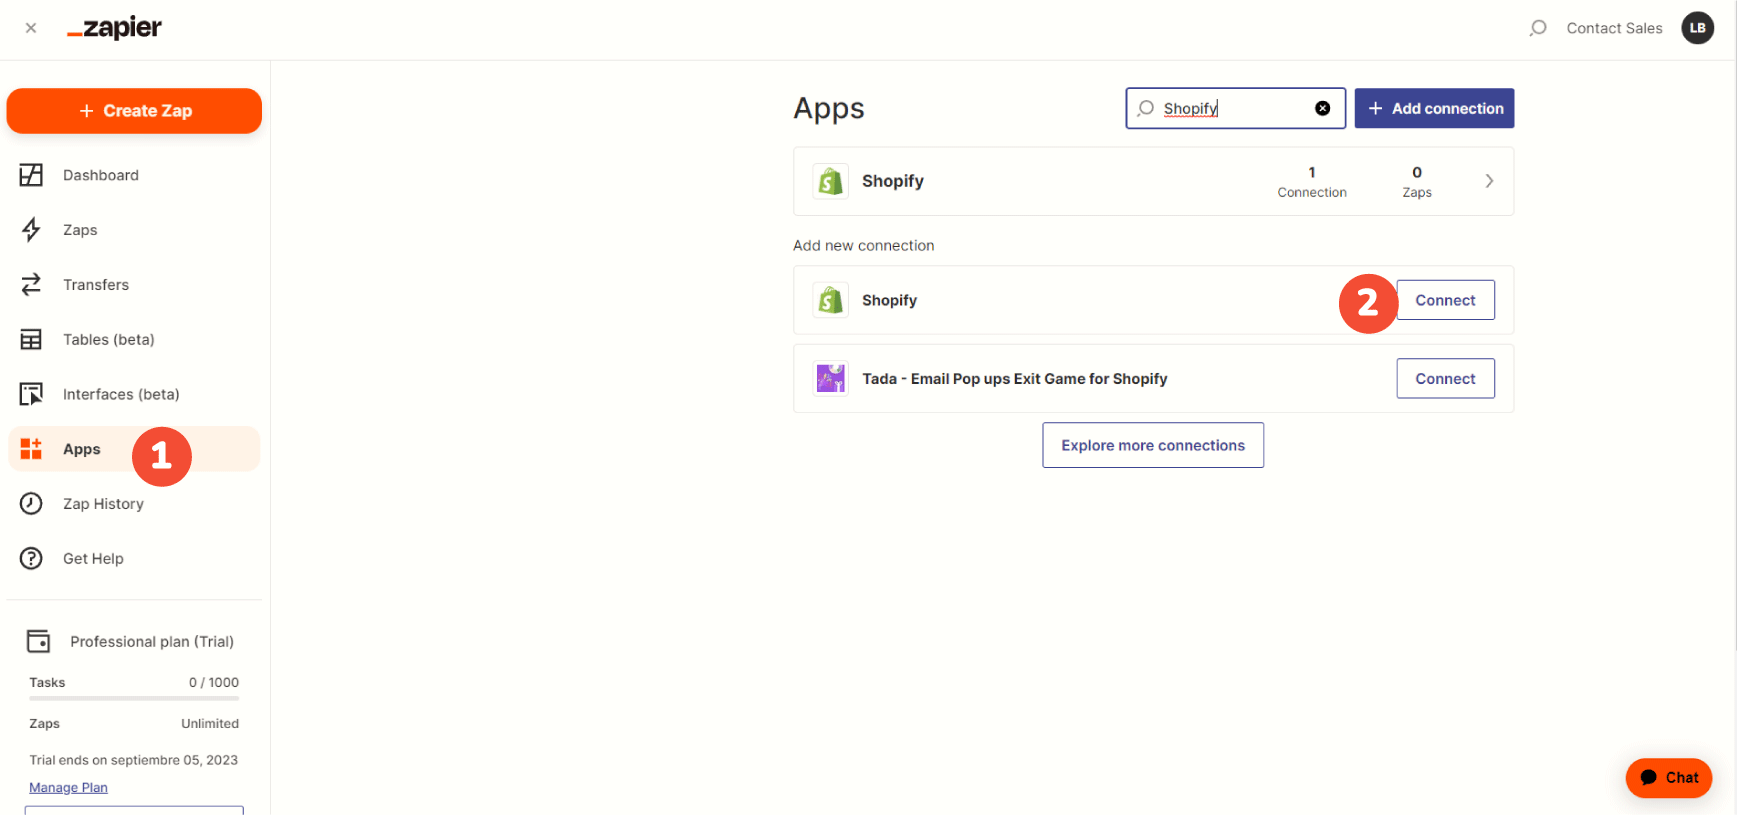
Task: Click the Tada app purple icon
Action: pyautogui.click(x=830, y=378)
